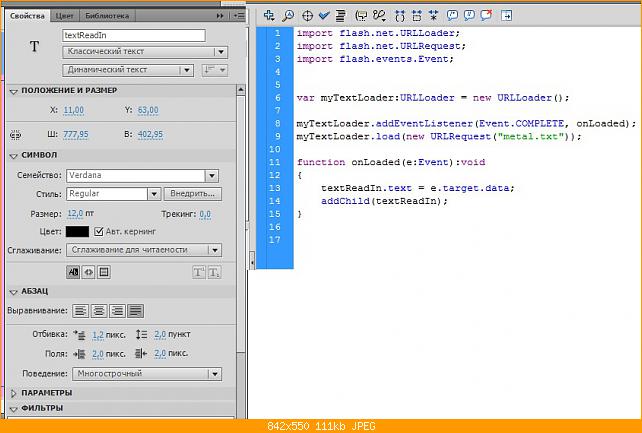This screenshot has height=433, width=642.
Task: Click Insert target path crosshair icon
Action: click(x=307, y=16)
